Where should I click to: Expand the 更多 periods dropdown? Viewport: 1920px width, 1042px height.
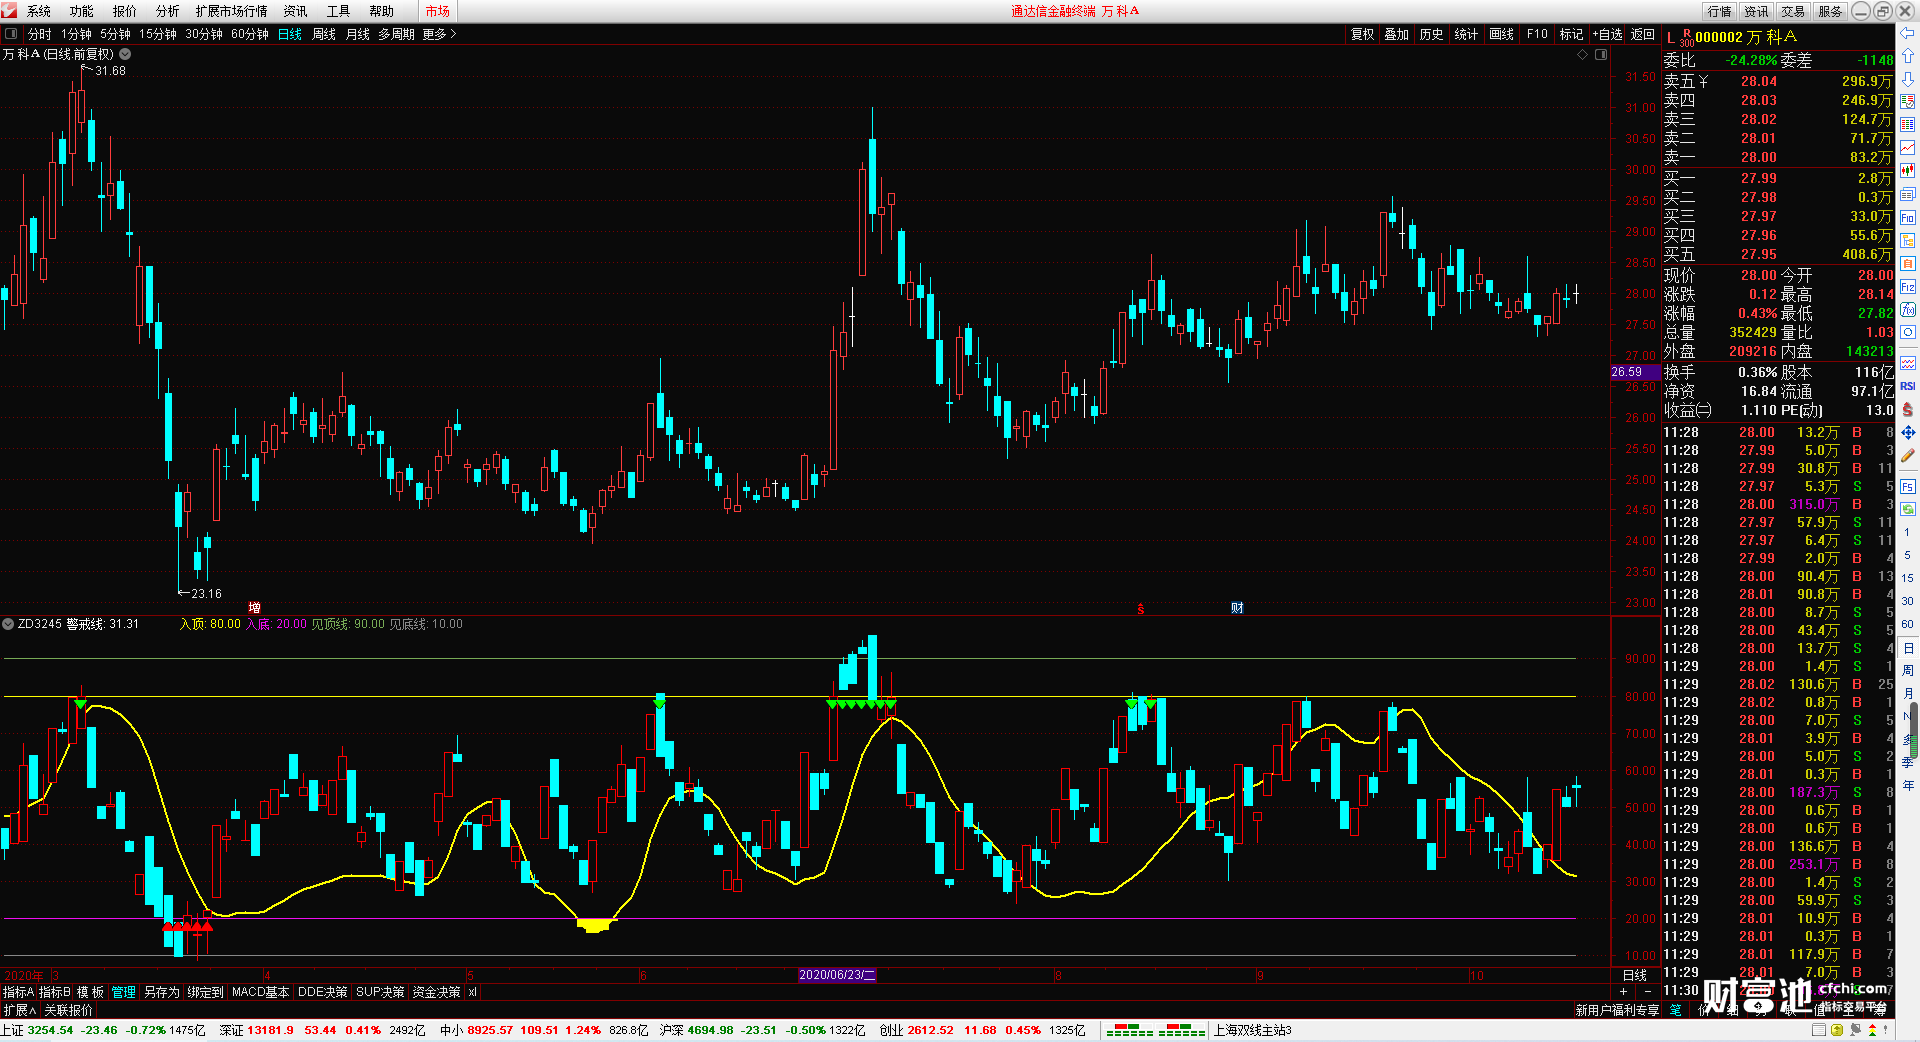coord(439,34)
